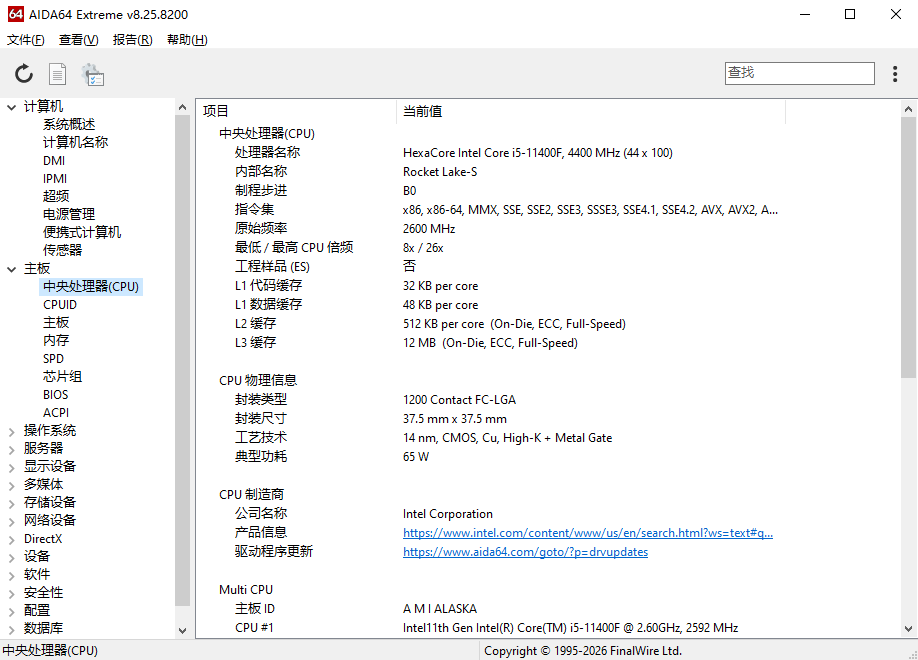
Task: Select 内存 in the tree
Action: pyautogui.click(x=56, y=340)
